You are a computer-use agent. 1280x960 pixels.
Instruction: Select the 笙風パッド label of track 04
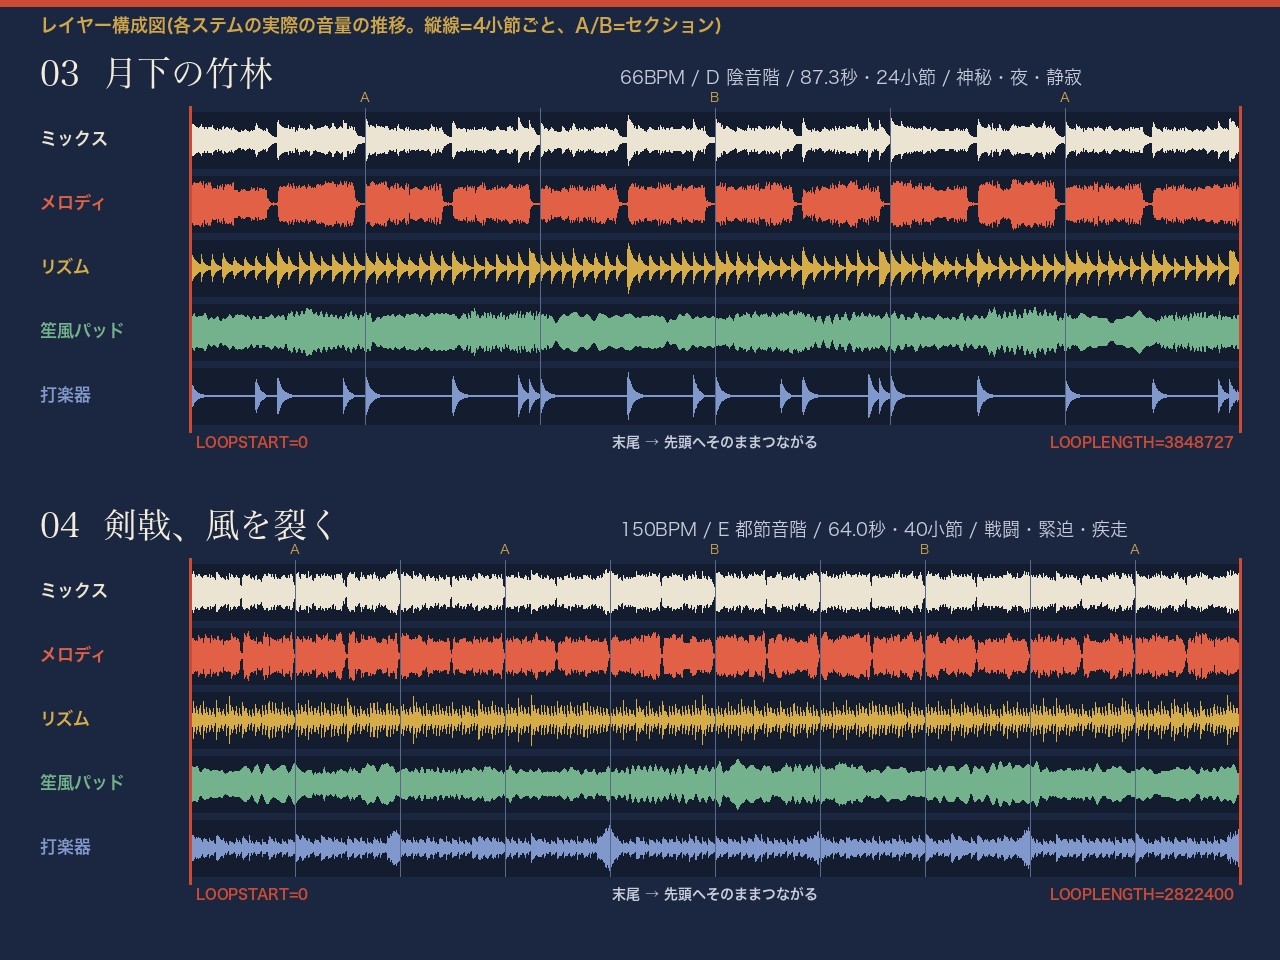(82, 783)
